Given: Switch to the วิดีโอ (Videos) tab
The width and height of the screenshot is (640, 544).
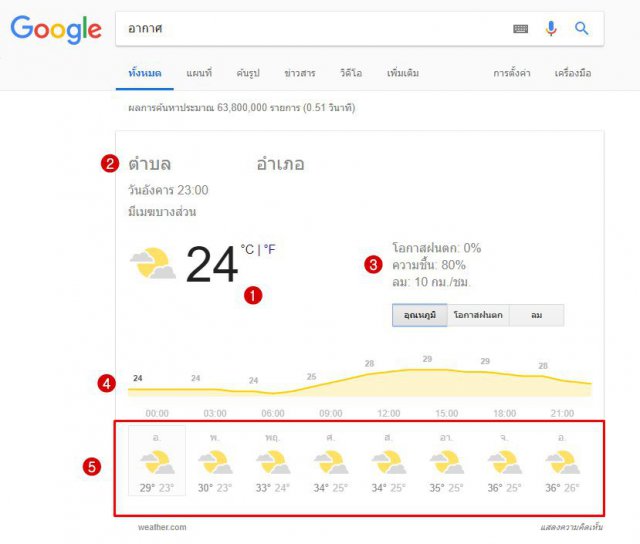Looking at the screenshot, I should (351, 74).
